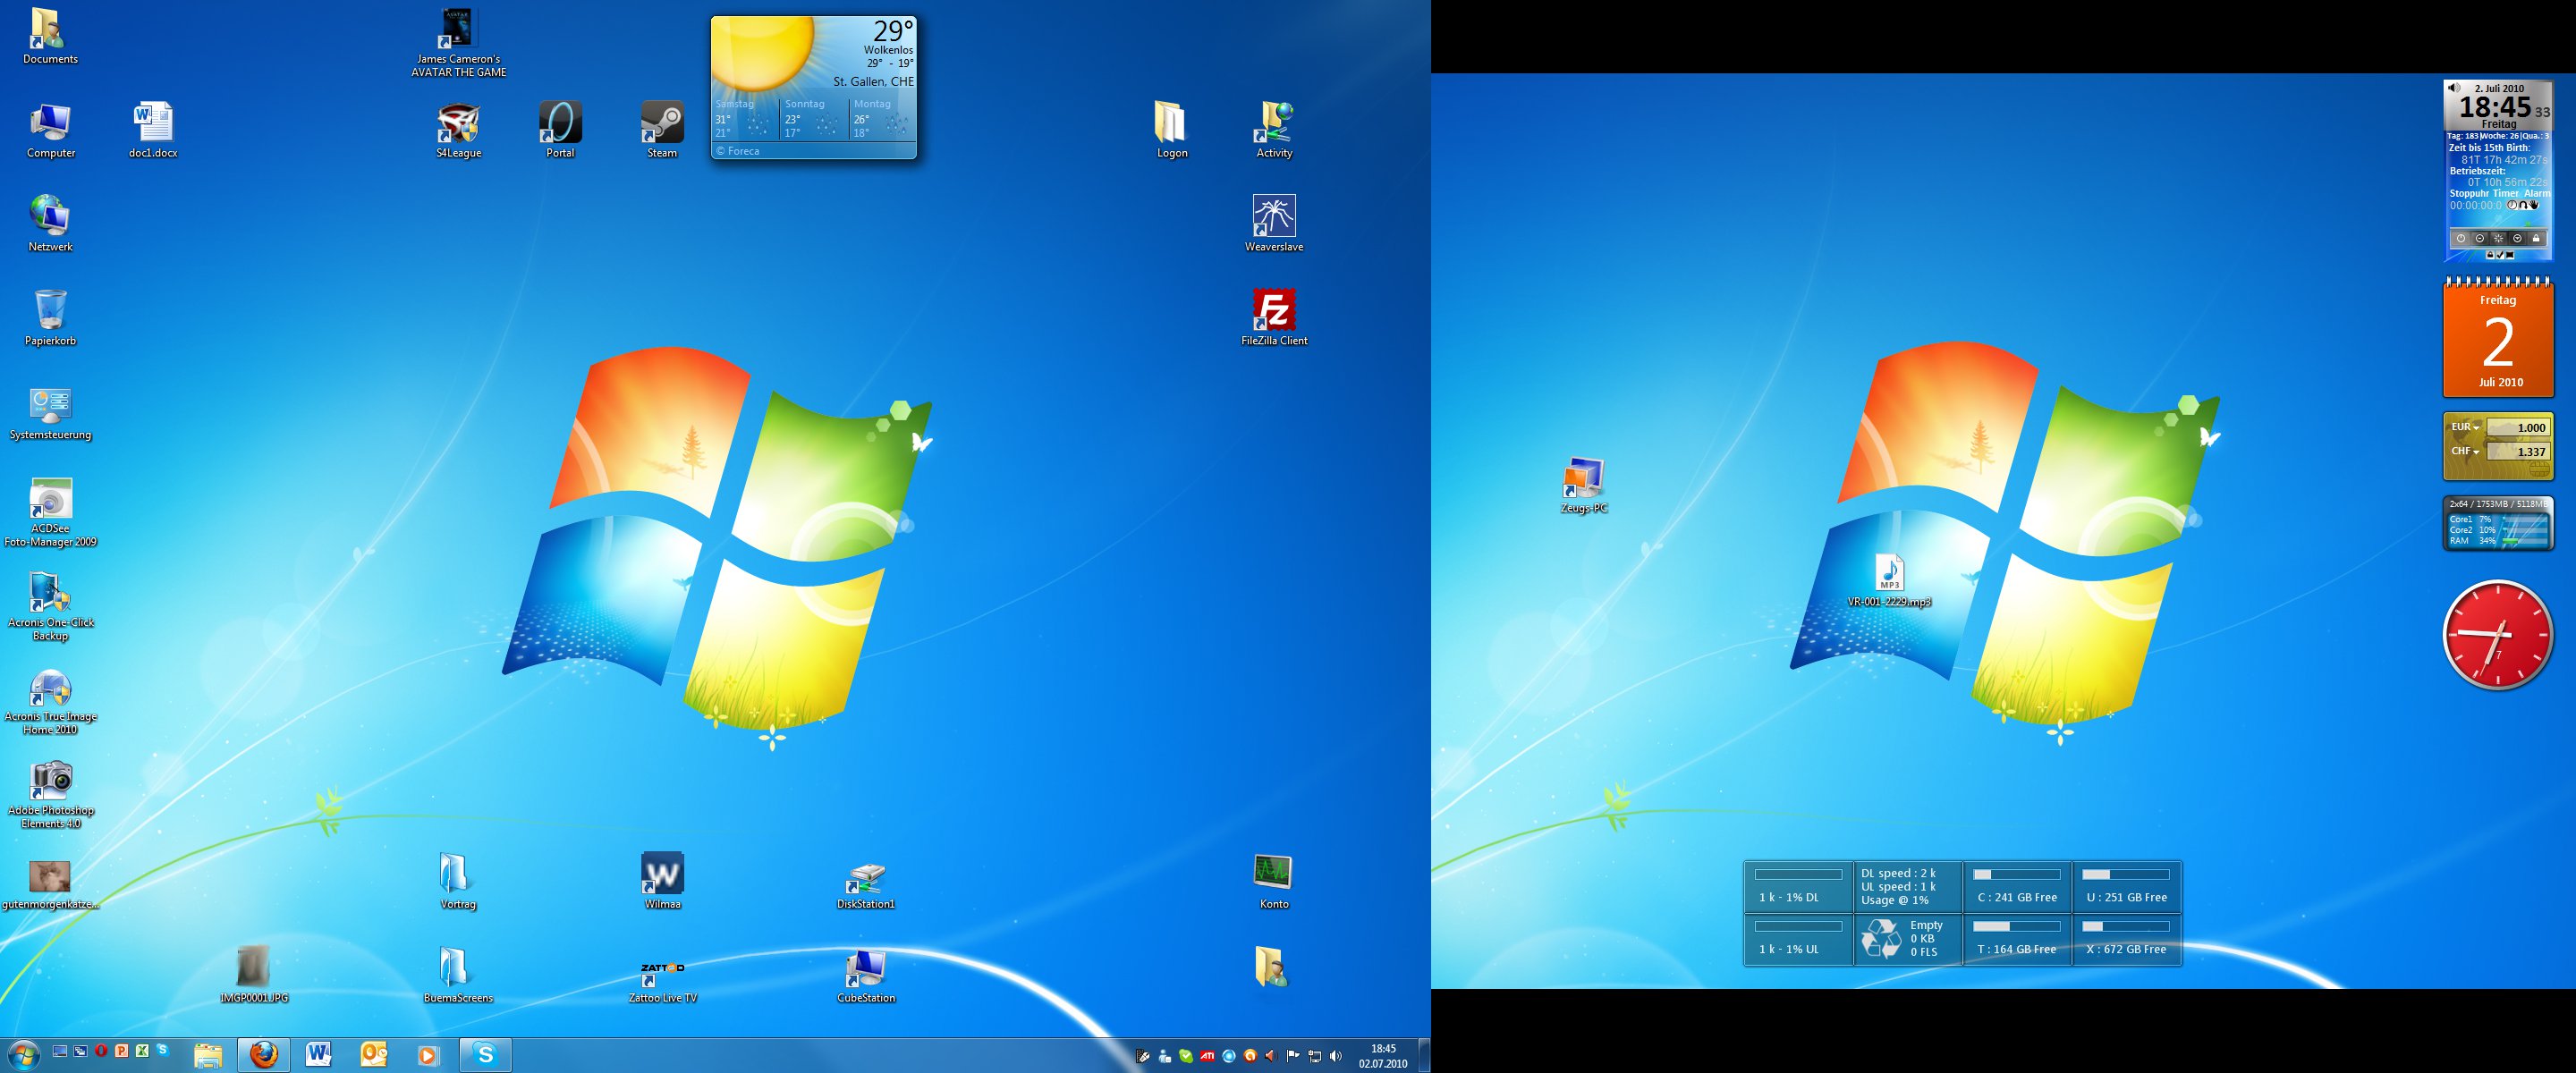Click the X: drive free space bar
The height and width of the screenshot is (1073, 2576).
tap(2125, 927)
